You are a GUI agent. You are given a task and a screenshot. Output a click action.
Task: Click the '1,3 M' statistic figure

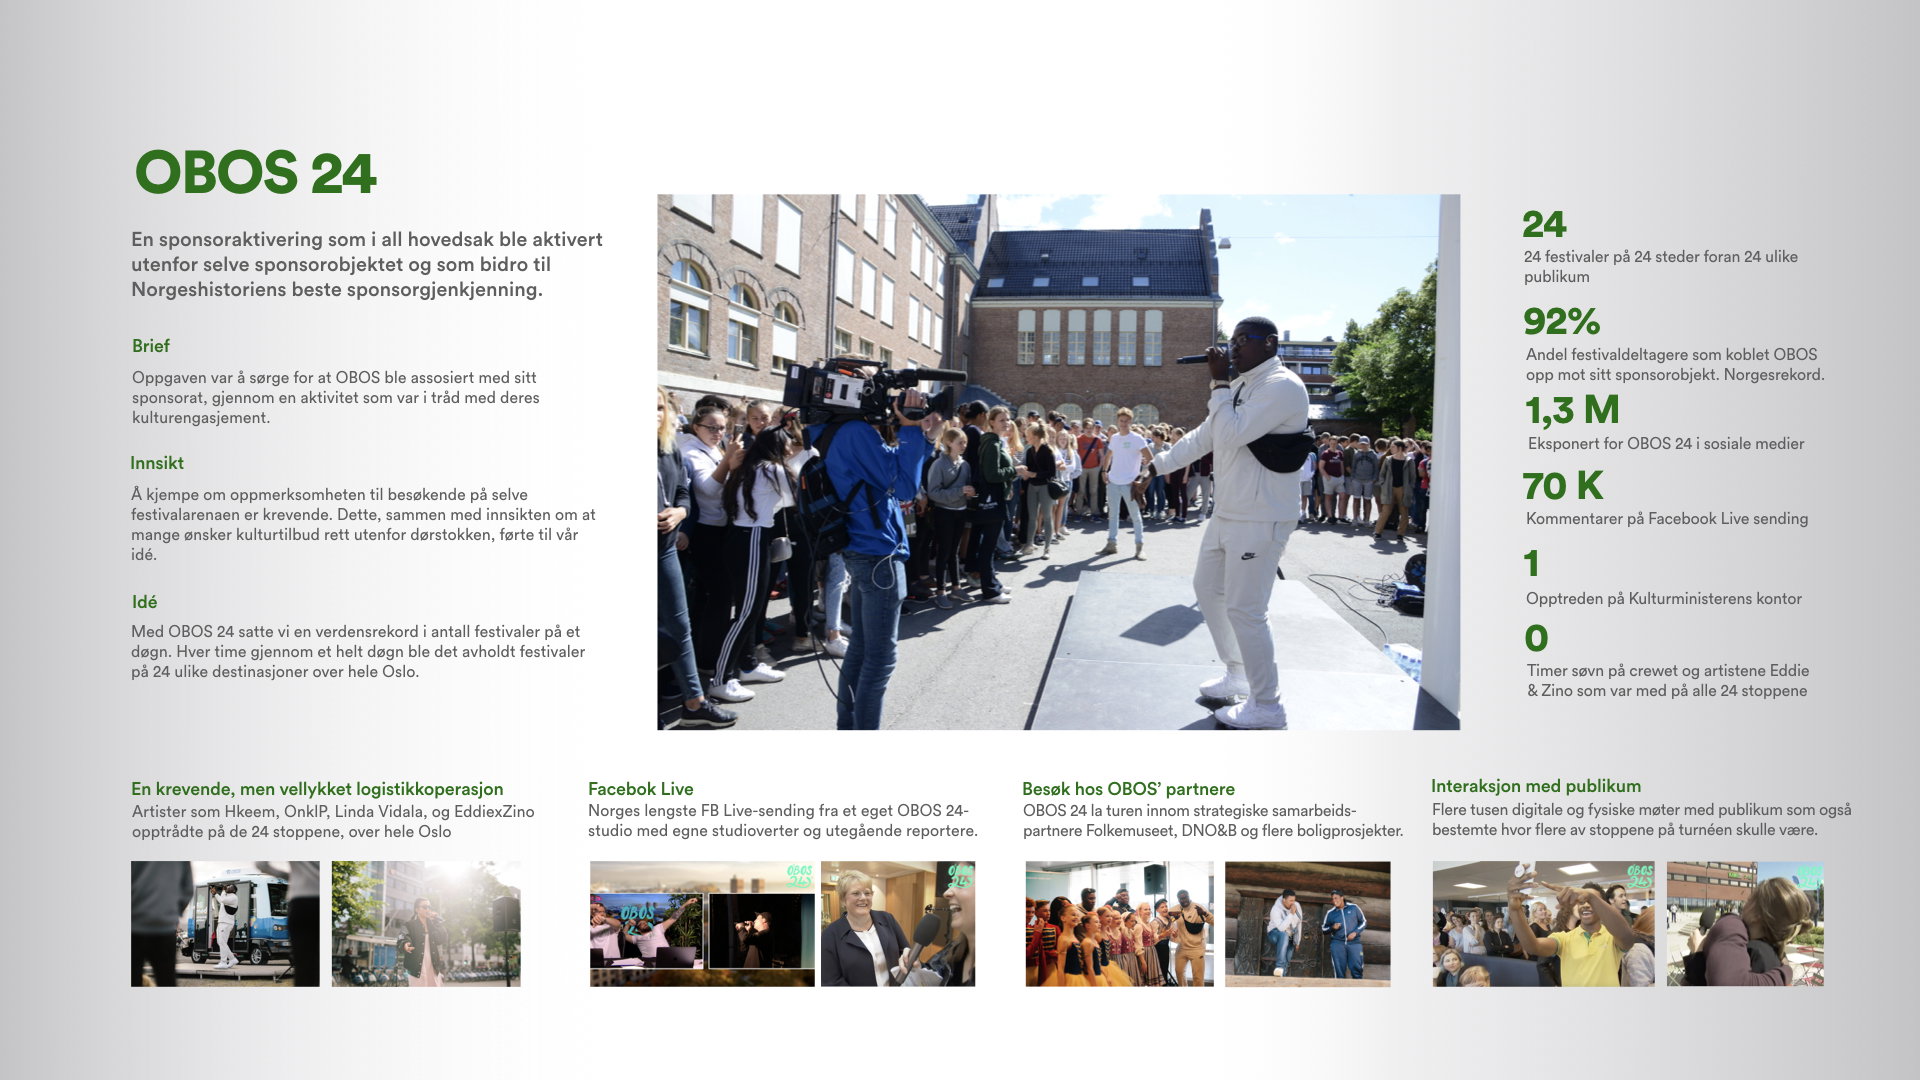click(x=1572, y=410)
